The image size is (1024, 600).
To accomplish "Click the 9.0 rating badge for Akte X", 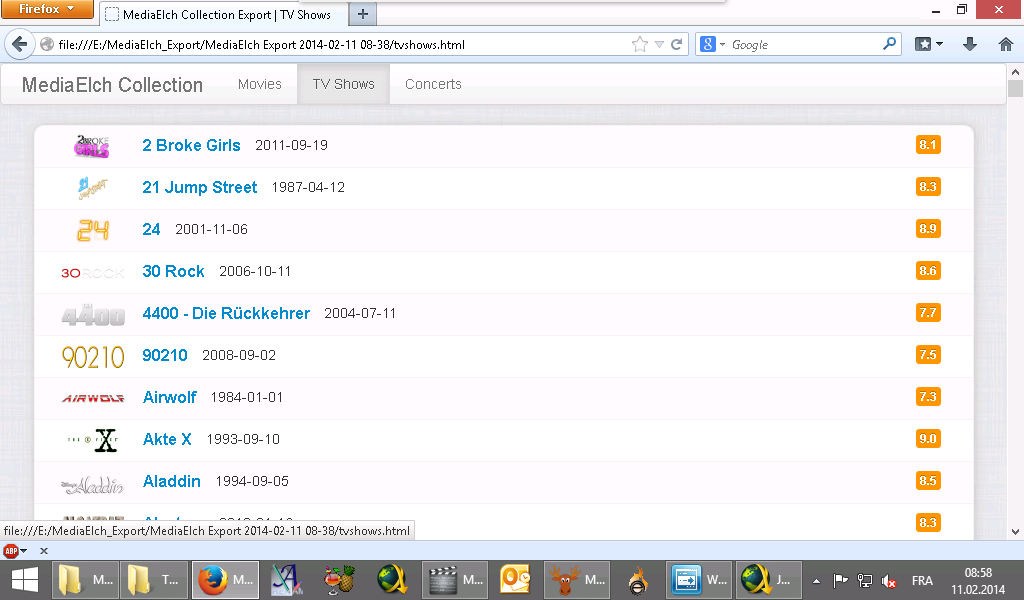I will 928,439.
